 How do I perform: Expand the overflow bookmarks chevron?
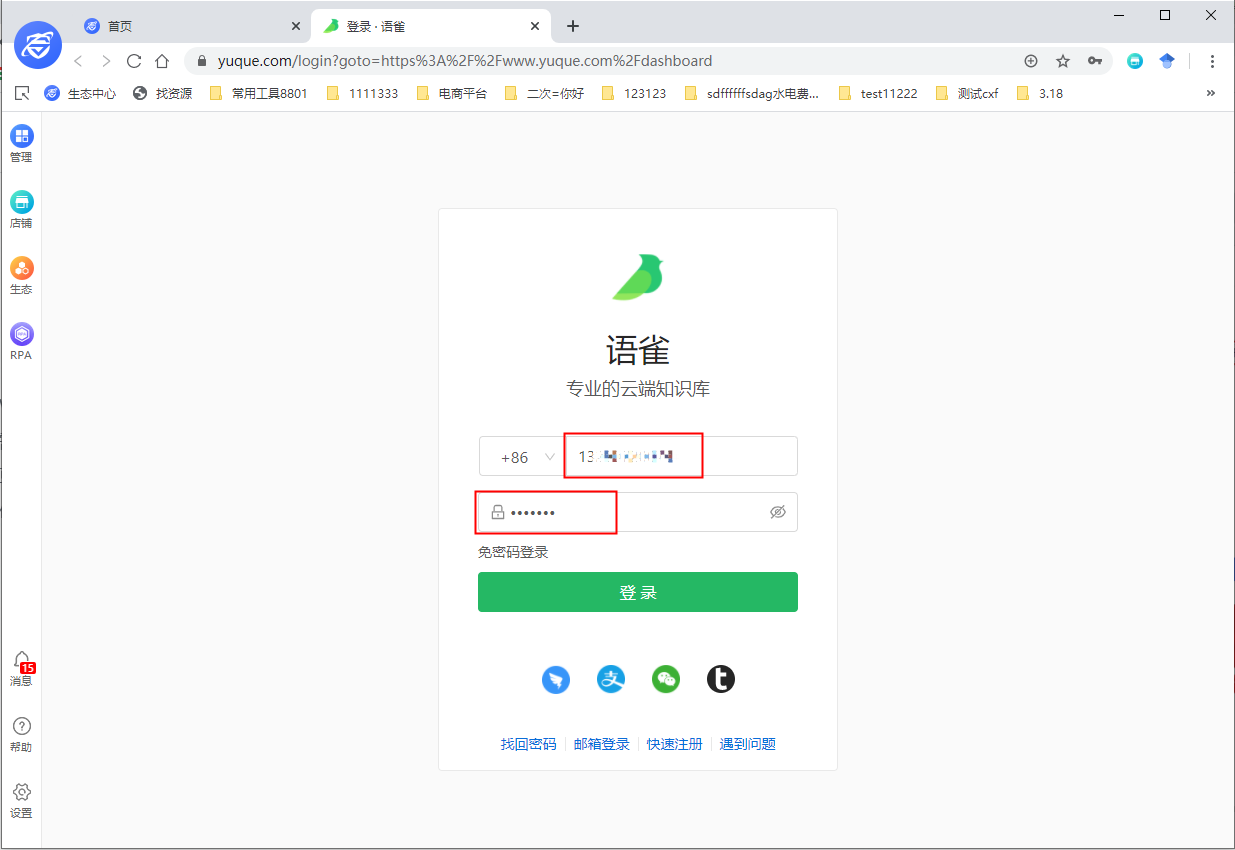click(x=1210, y=92)
